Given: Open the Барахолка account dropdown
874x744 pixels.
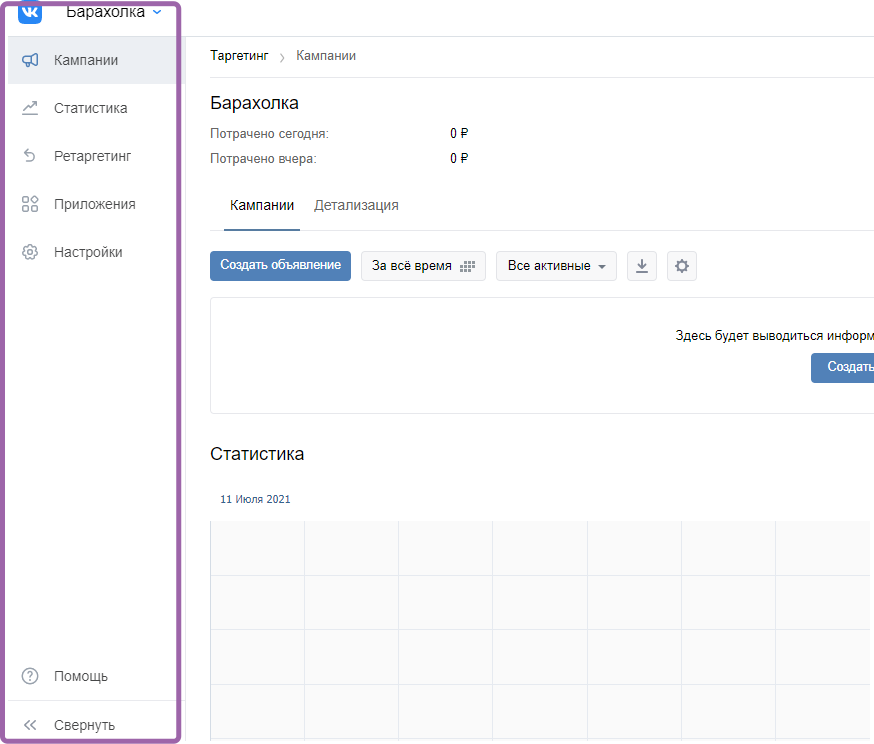Looking at the screenshot, I should (x=114, y=11).
